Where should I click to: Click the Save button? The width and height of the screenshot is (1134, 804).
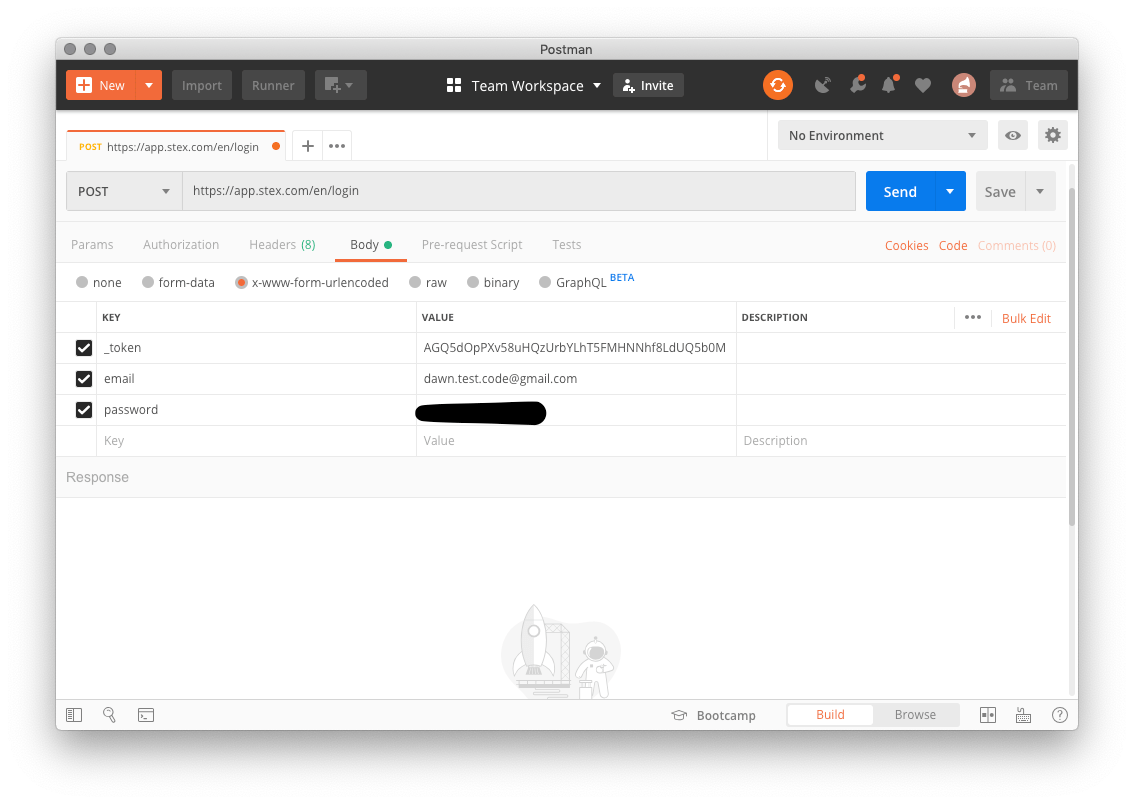(1000, 191)
